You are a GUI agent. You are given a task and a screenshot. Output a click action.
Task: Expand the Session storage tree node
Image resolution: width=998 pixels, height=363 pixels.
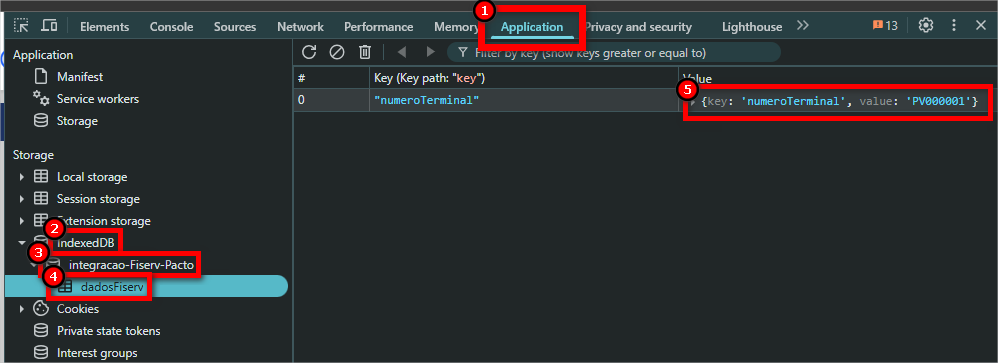click(x=22, y=199)
